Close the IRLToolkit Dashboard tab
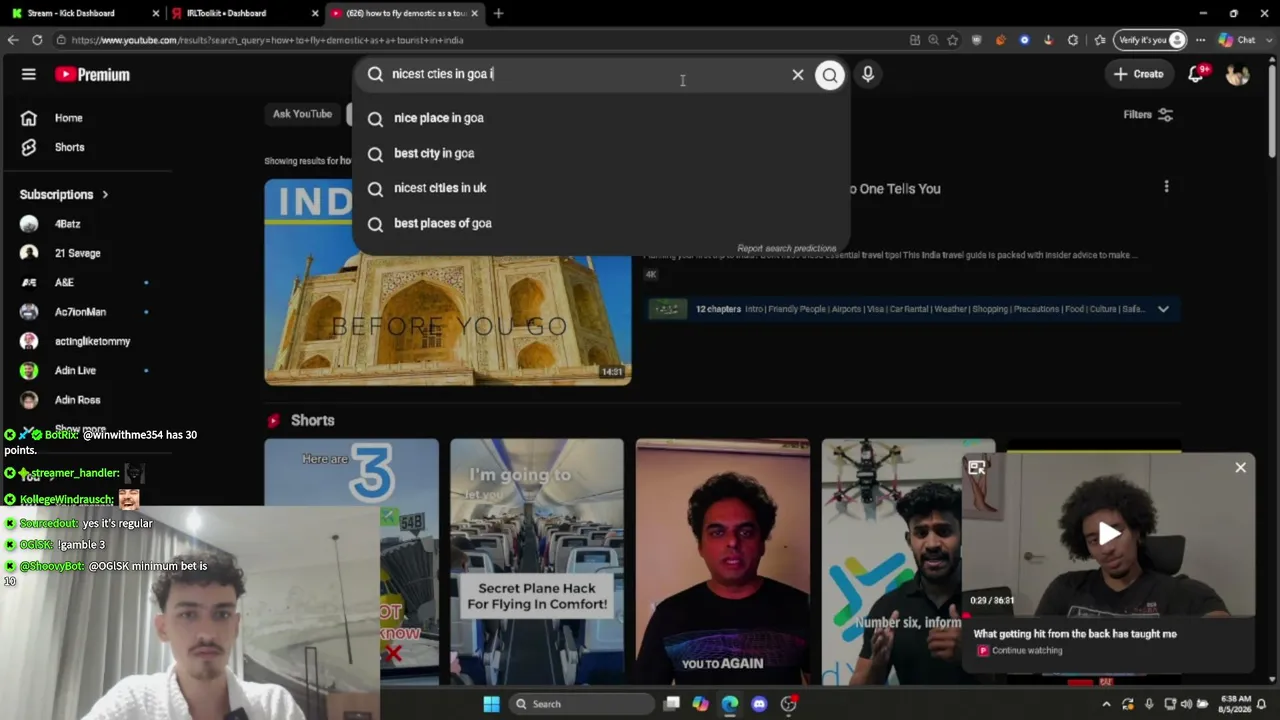This screenshot has width=1280, height=720. [315, 13]
